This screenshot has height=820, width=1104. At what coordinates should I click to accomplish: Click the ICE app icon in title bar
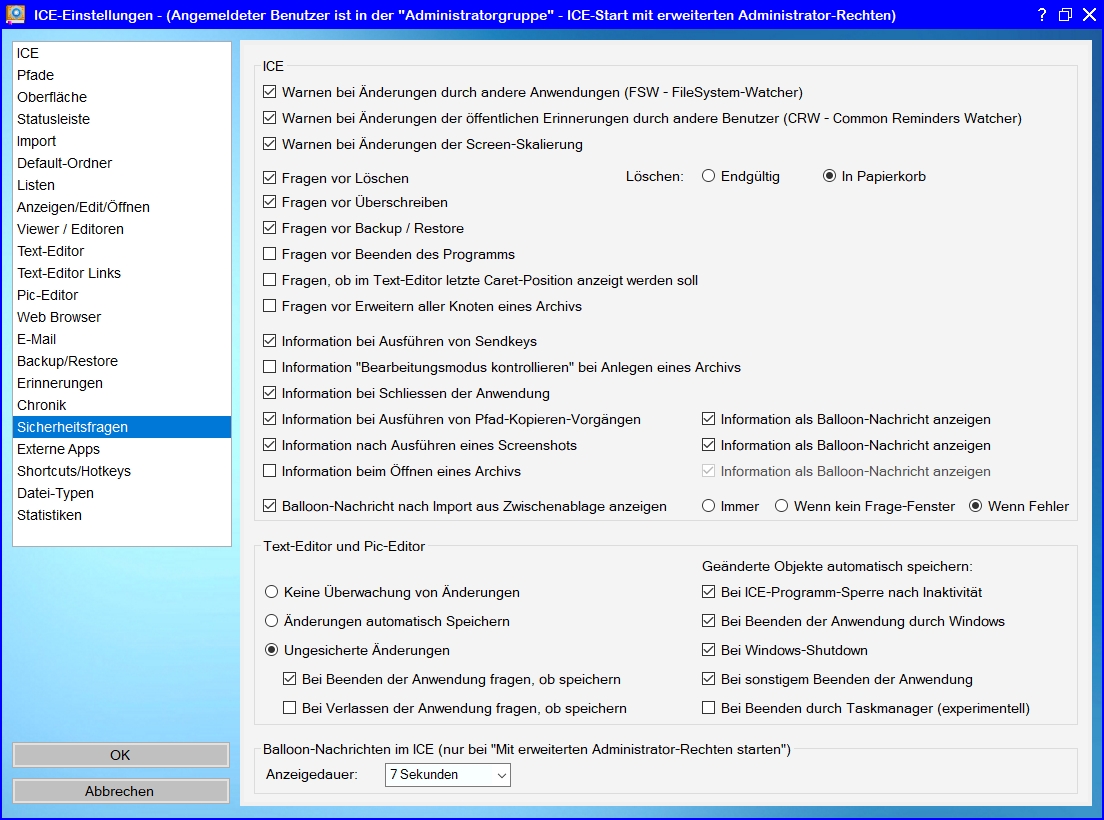tap(15, 14)
